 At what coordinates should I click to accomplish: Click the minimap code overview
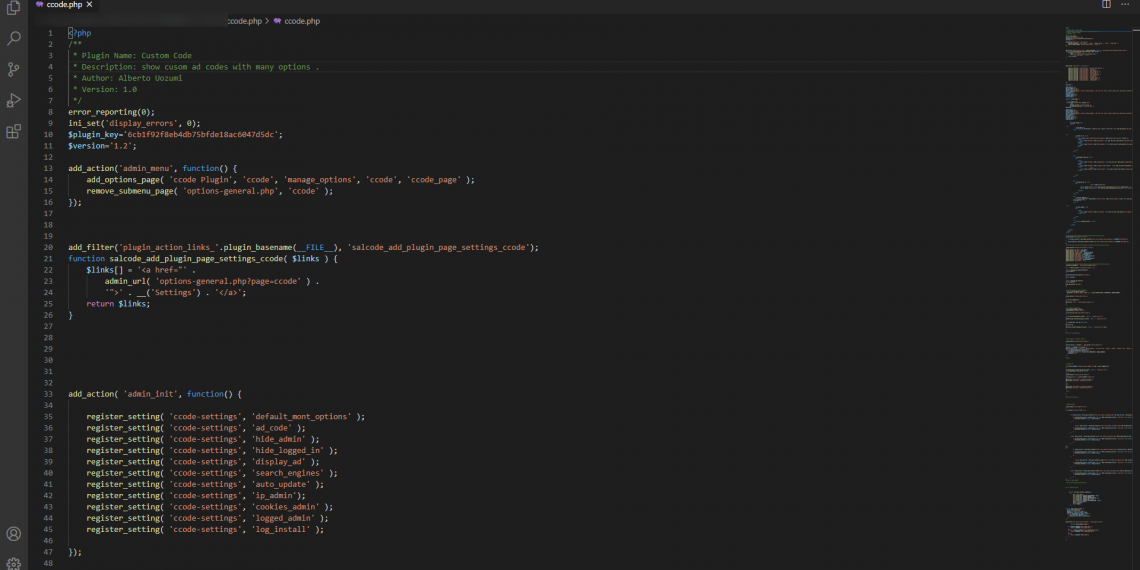[x=1098, y=284]
